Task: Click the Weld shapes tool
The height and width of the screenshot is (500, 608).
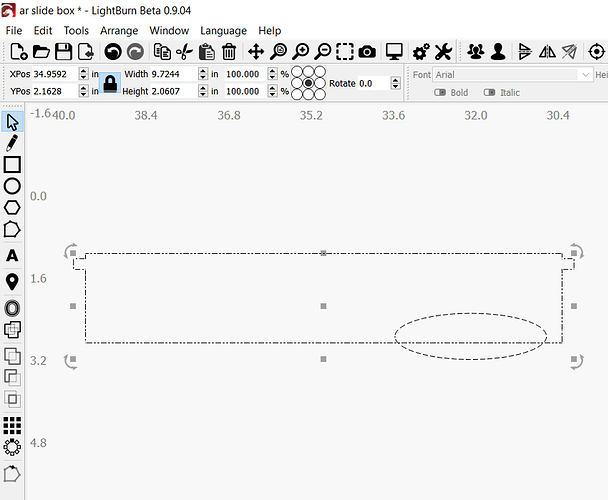Action: coord(12,330)
